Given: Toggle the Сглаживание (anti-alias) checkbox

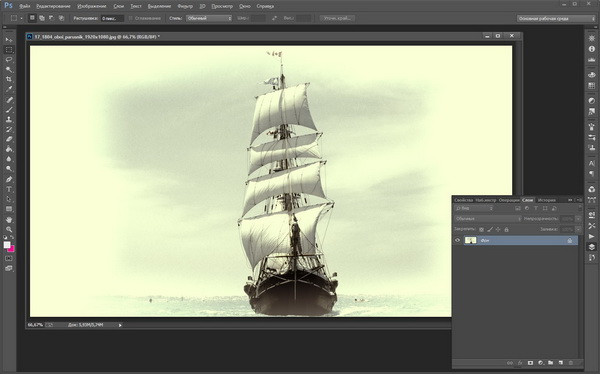Looking at the screenshot, I should coord(130,18).
